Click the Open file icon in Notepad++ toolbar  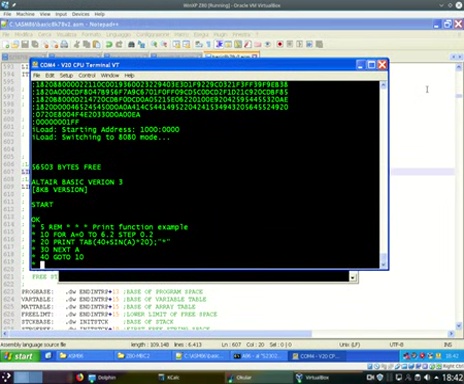pos(15,44)
